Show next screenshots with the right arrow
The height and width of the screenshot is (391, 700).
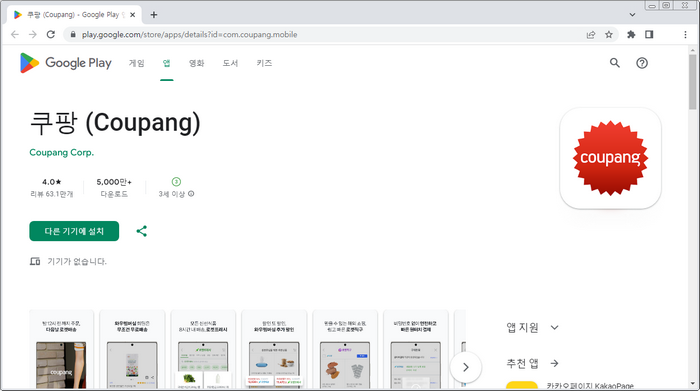(x=466, y=367)
